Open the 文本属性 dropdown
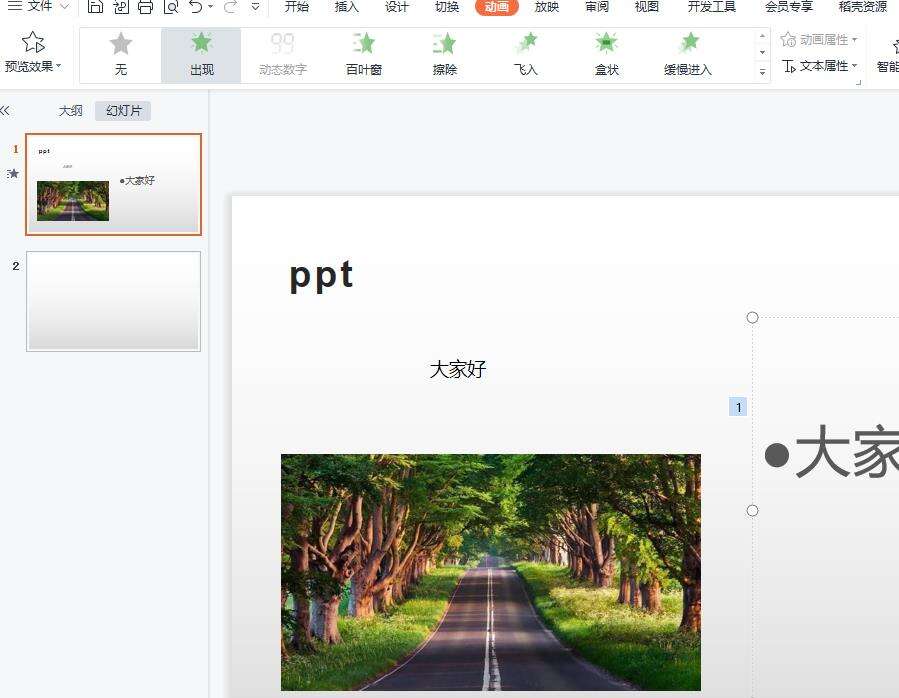The image size is (899, 698). [820, 66]
